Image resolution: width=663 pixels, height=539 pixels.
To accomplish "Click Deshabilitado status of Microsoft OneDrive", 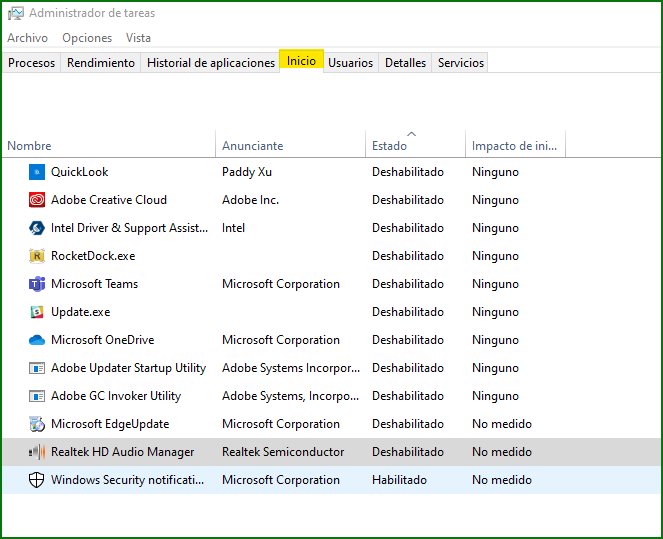I will pos(408,340).
